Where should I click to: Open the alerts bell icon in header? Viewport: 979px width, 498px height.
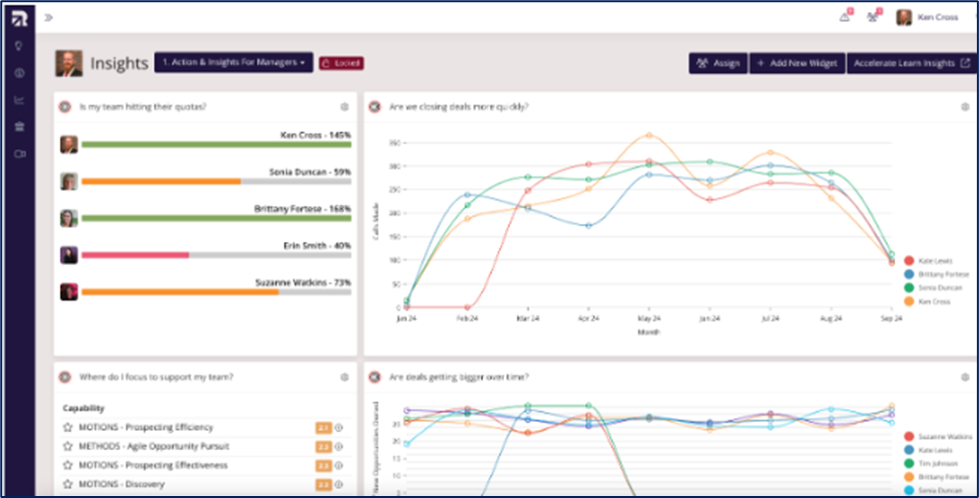click(x=845, y=17)
